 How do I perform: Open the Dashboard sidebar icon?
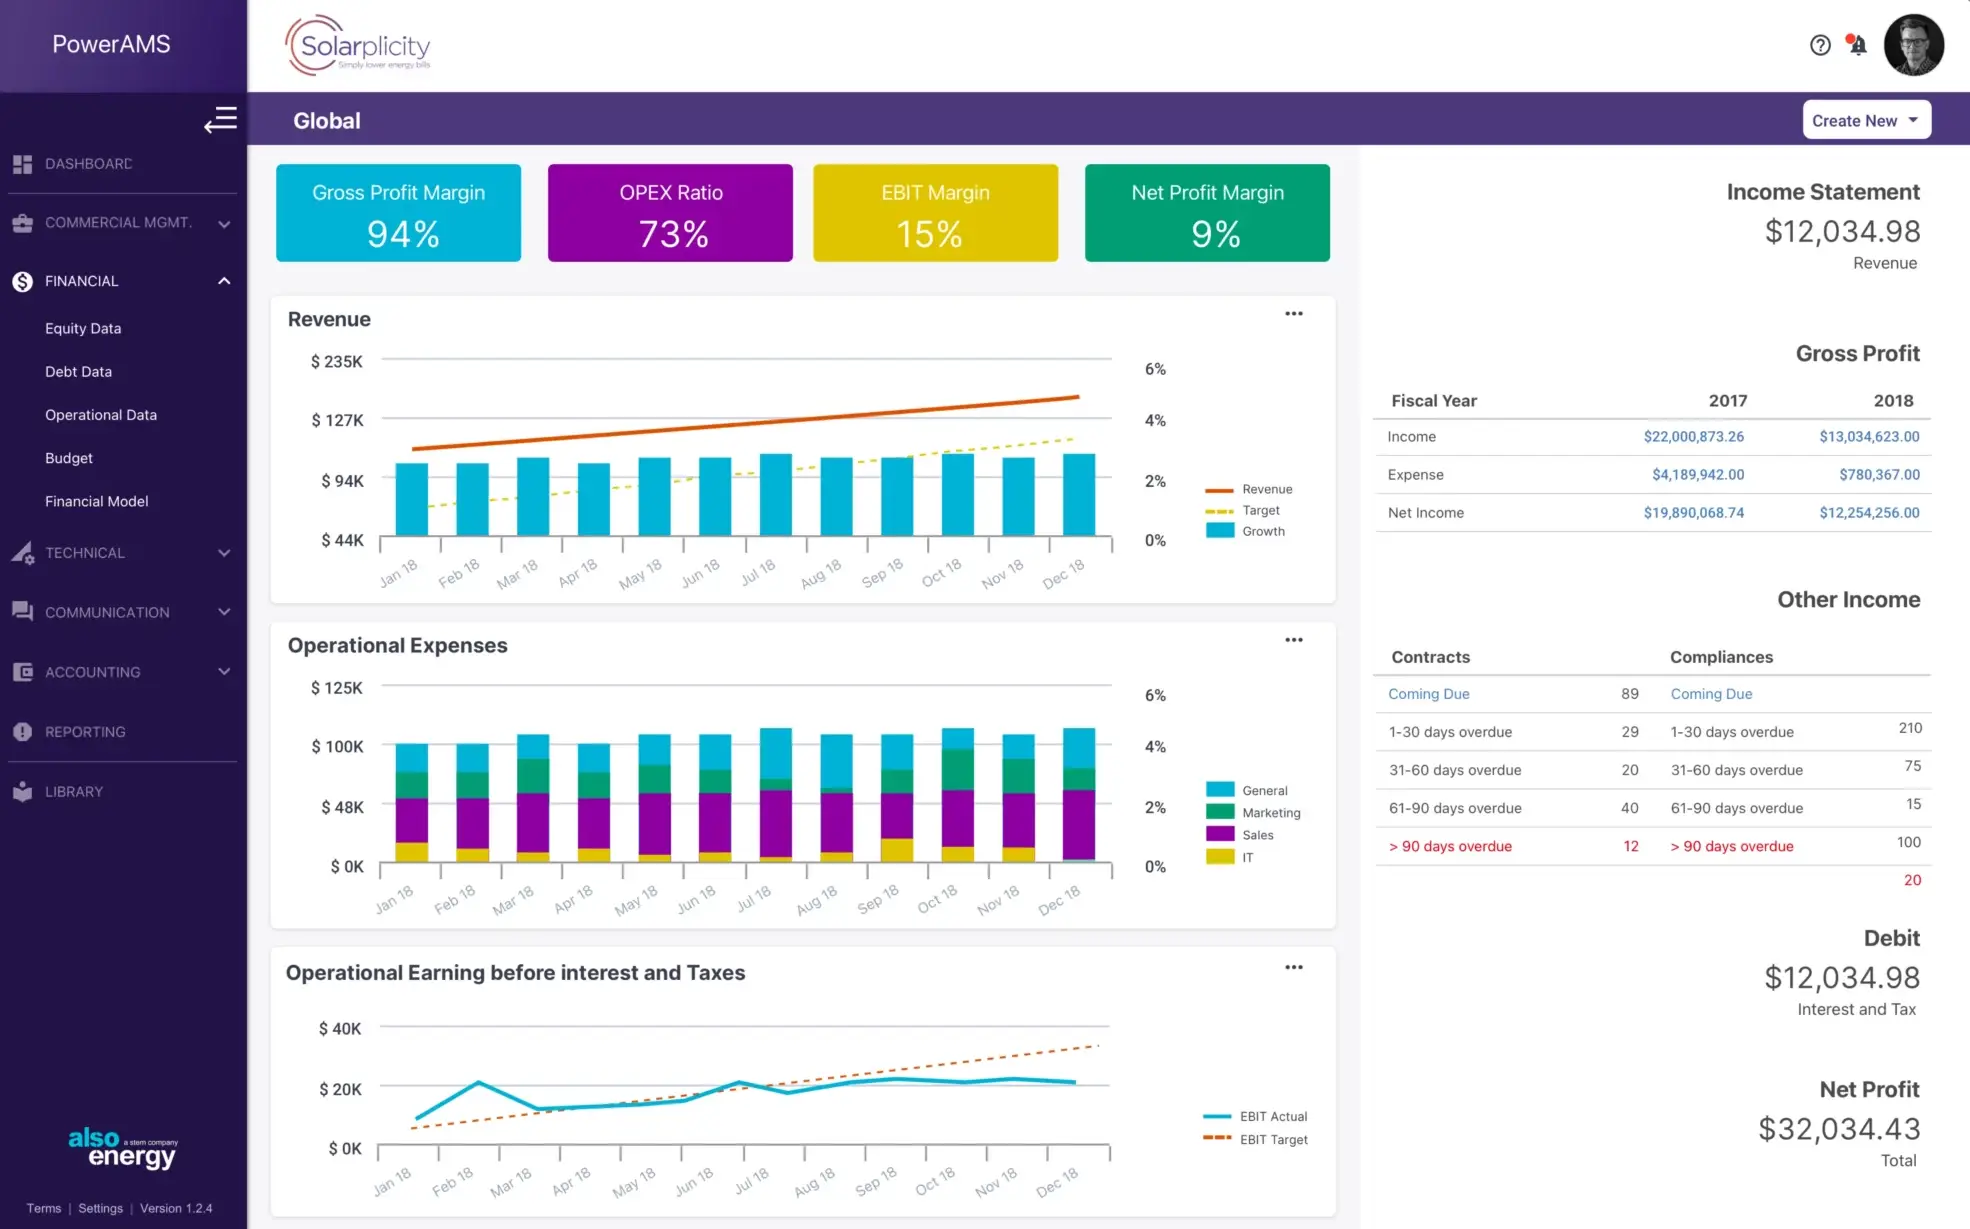tap(22, 163)
